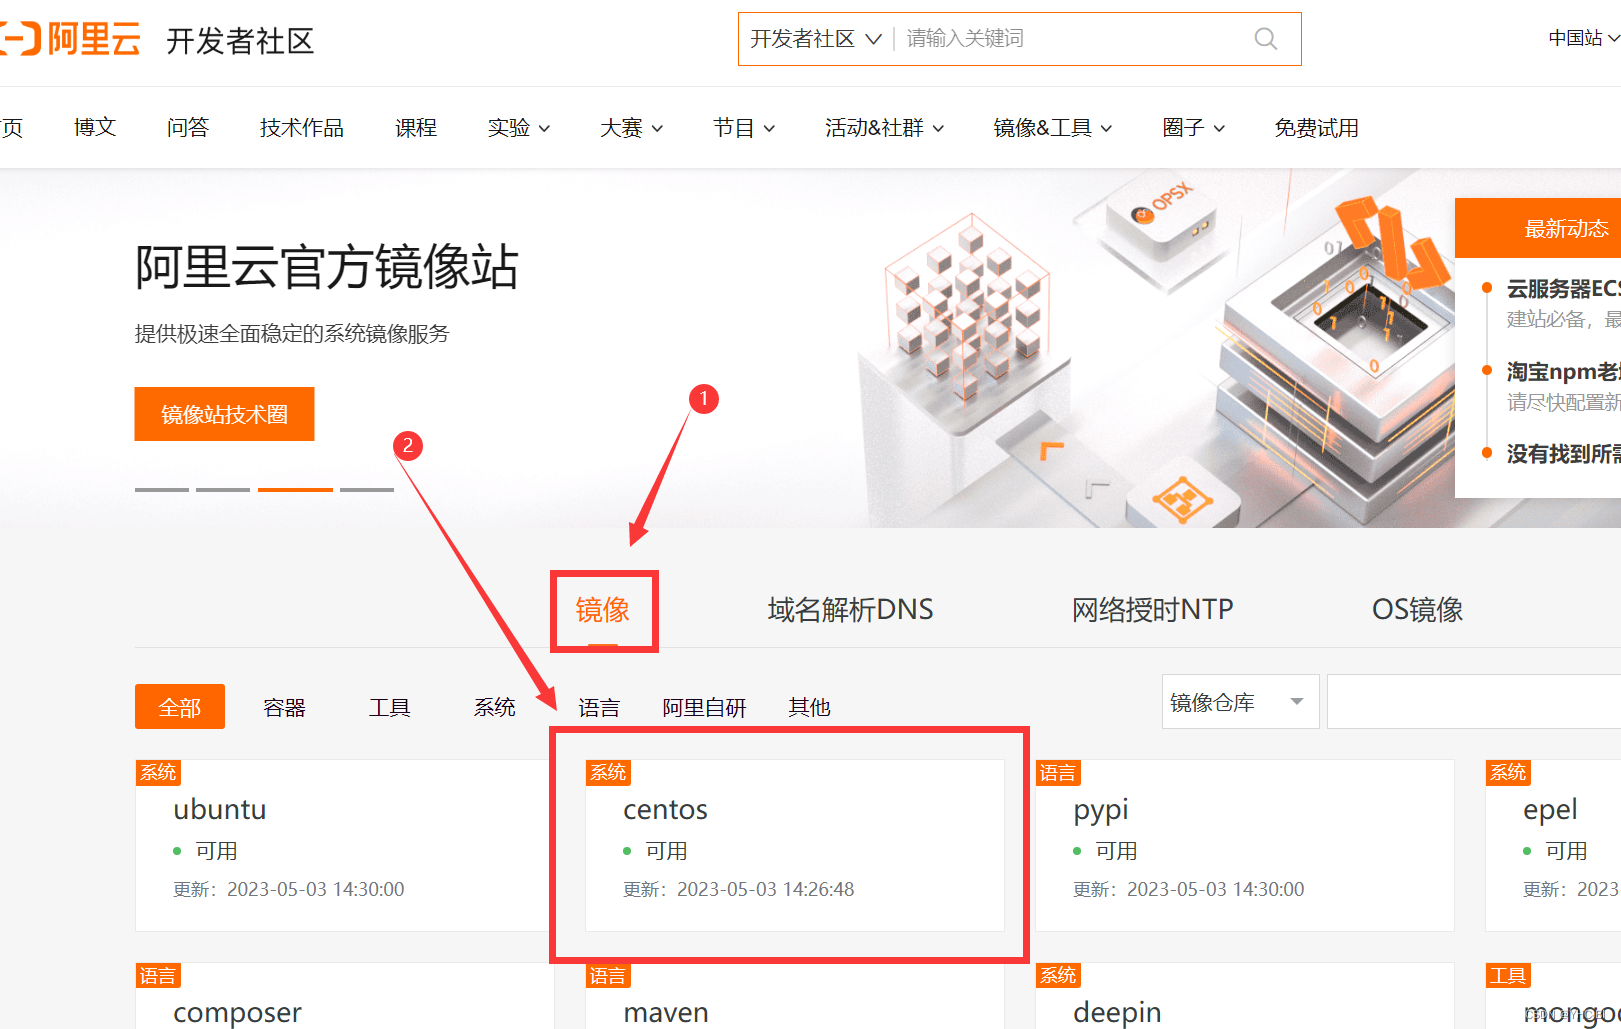Screen dimensions: 1621x1029
Task: Click the 可用 status on pypi card
Action: (x=1116, y=851)
